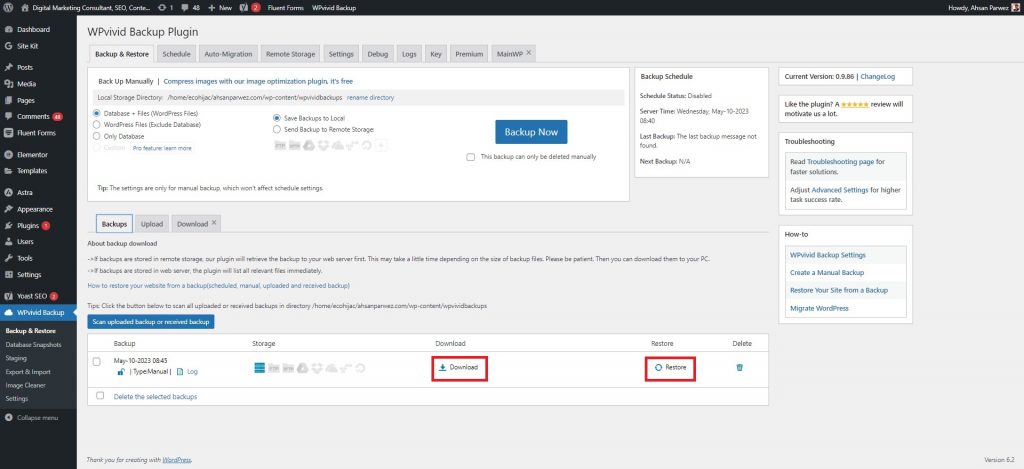Select Save Backups to Local
Image resolution: width=1024 pixels, height=469 pixels.
point(277,118)
